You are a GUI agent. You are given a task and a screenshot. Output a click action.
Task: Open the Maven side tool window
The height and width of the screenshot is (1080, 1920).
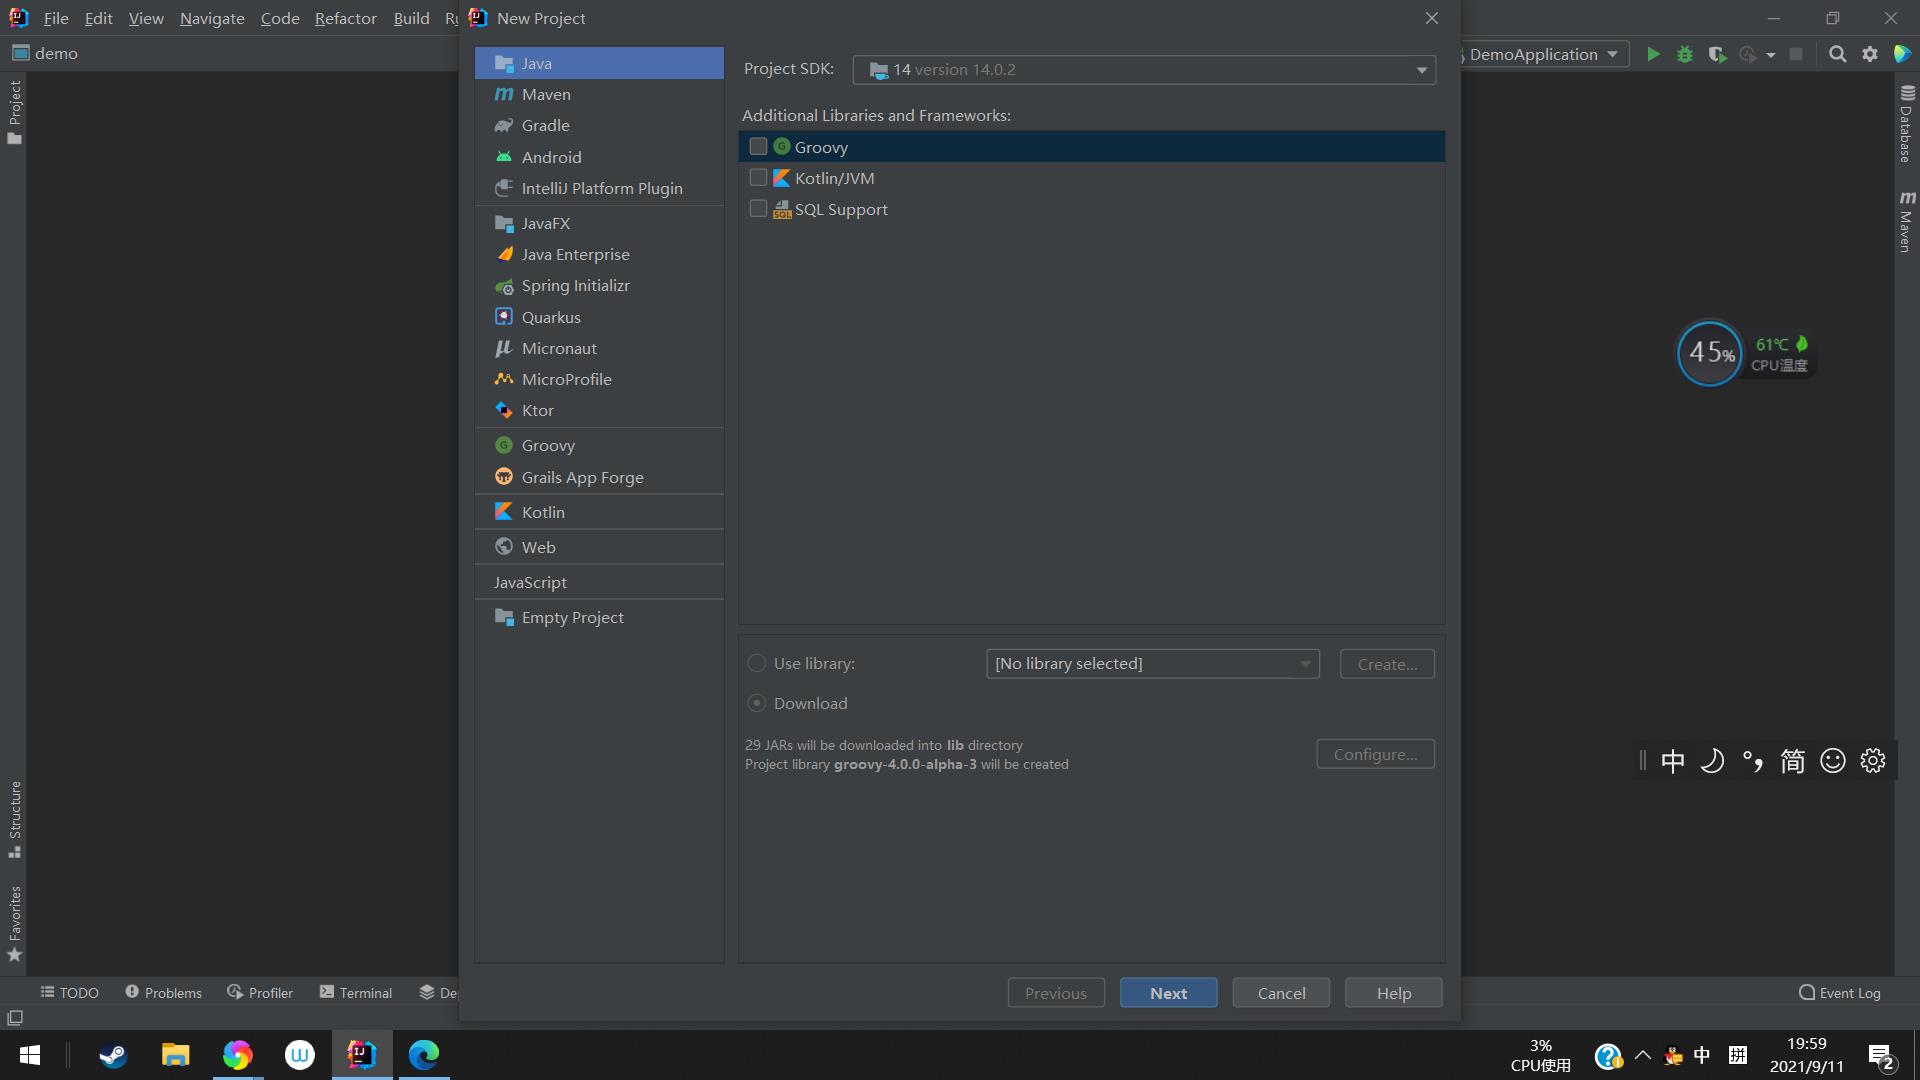point(1907,221)
